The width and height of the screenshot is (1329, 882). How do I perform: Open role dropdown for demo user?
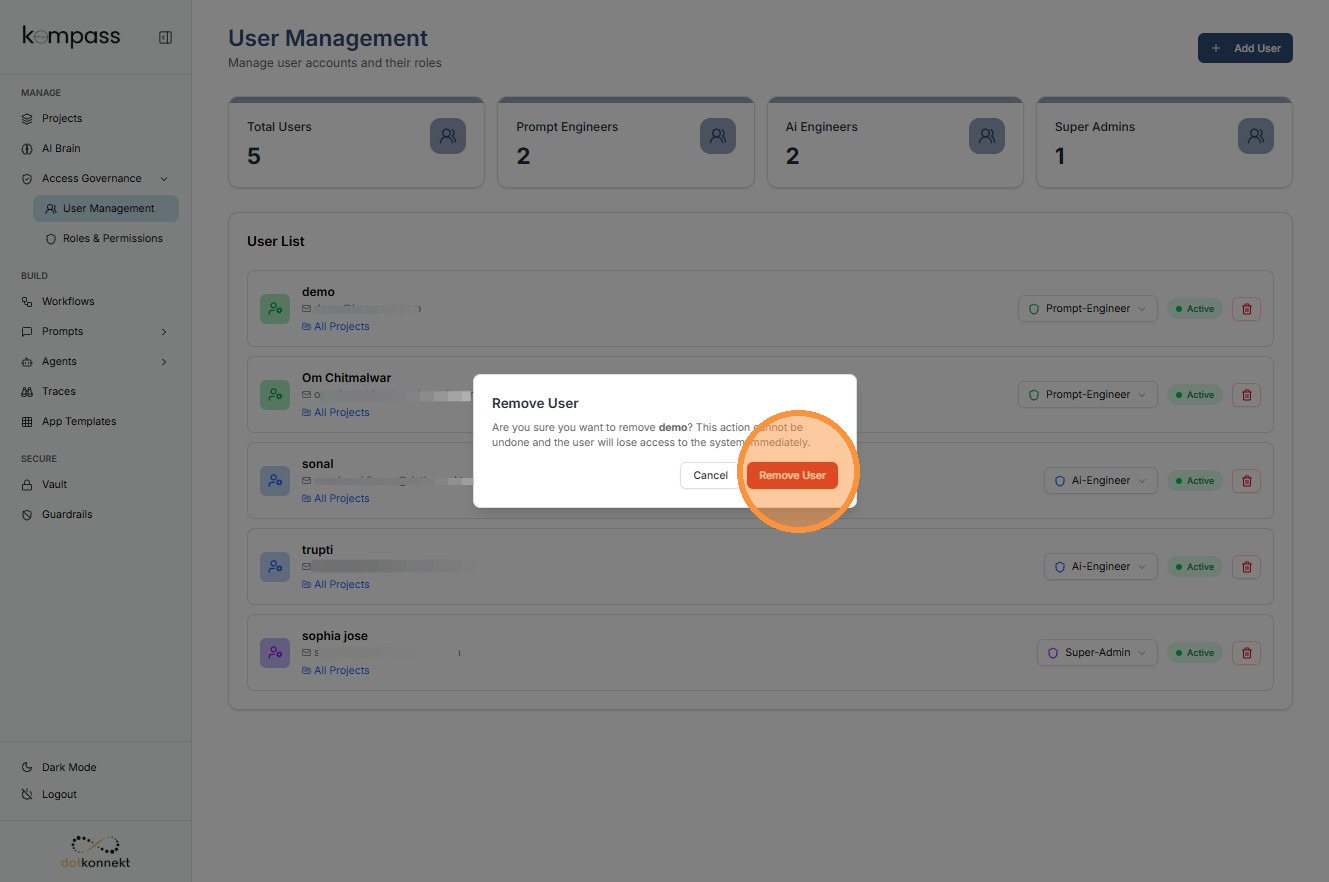[1088, 308]
